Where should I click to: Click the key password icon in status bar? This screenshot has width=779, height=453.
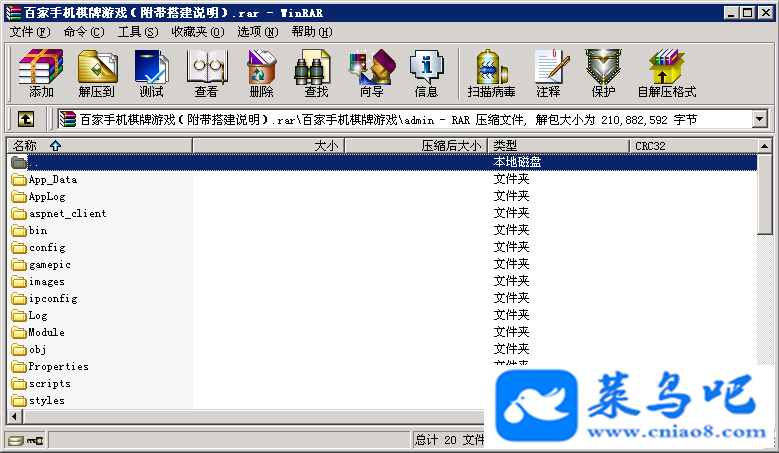click(x=35, y=440)
